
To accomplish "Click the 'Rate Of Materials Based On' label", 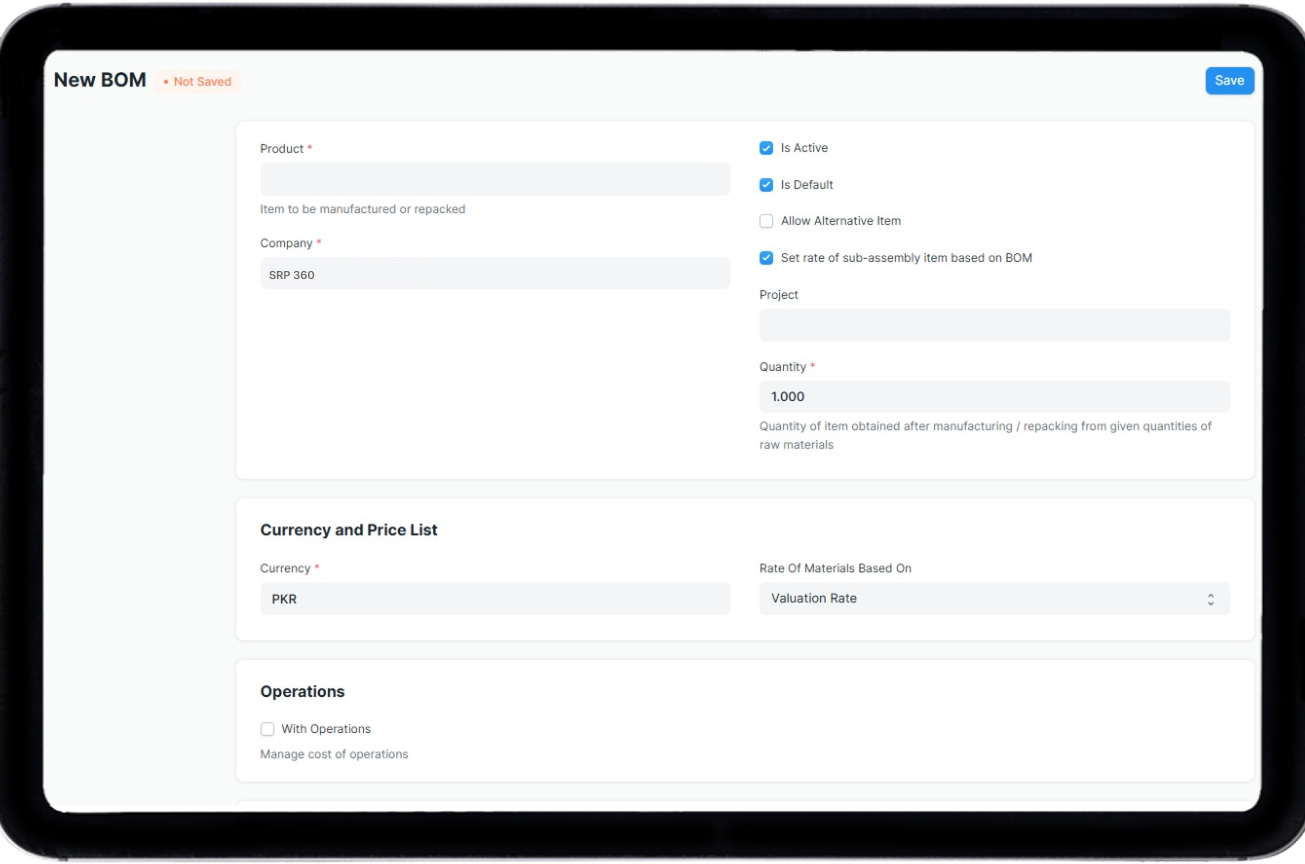I will pos(835,568).
